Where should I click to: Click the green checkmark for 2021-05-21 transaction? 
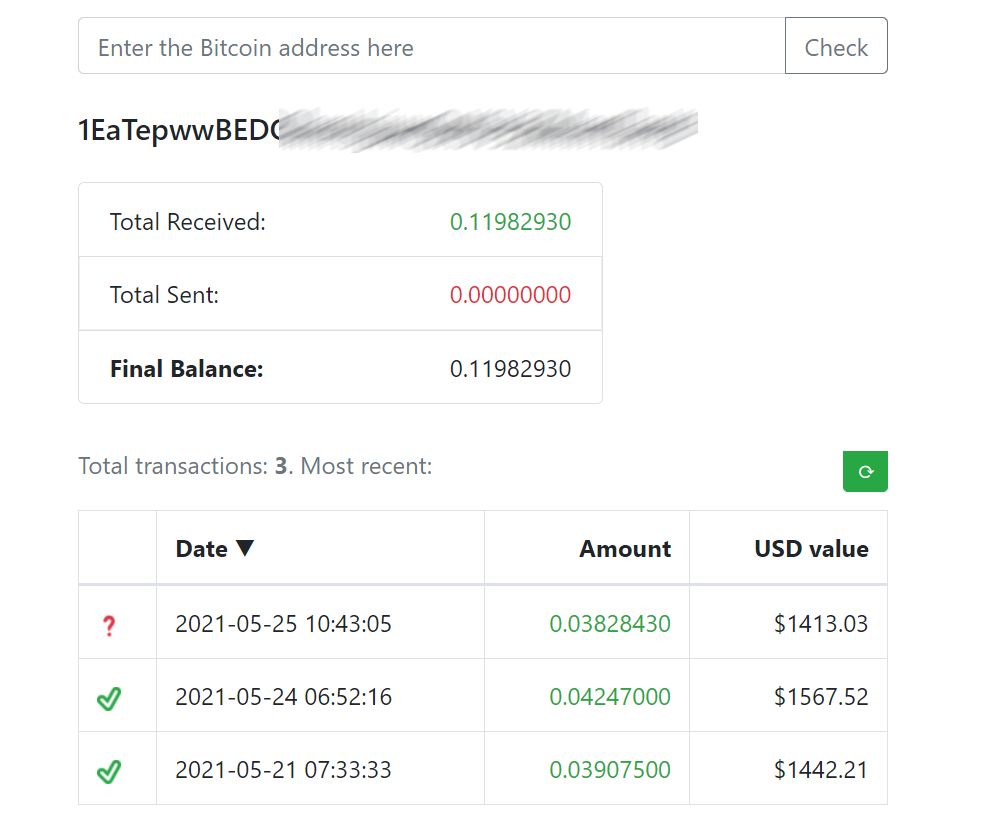pos(109,772)
